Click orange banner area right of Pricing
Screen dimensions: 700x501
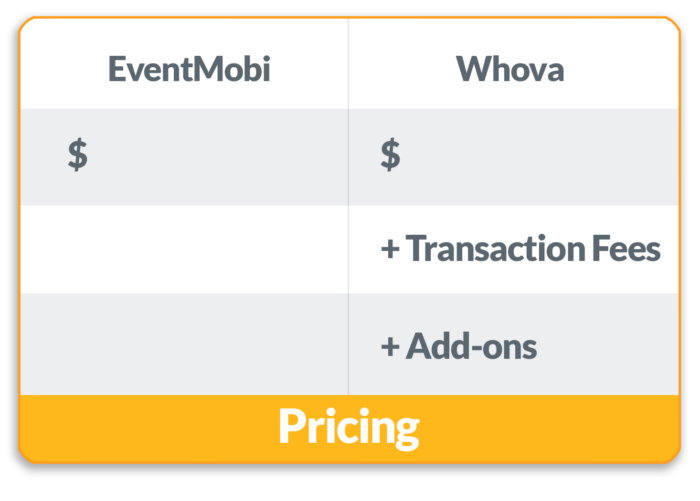pos(550,428)
